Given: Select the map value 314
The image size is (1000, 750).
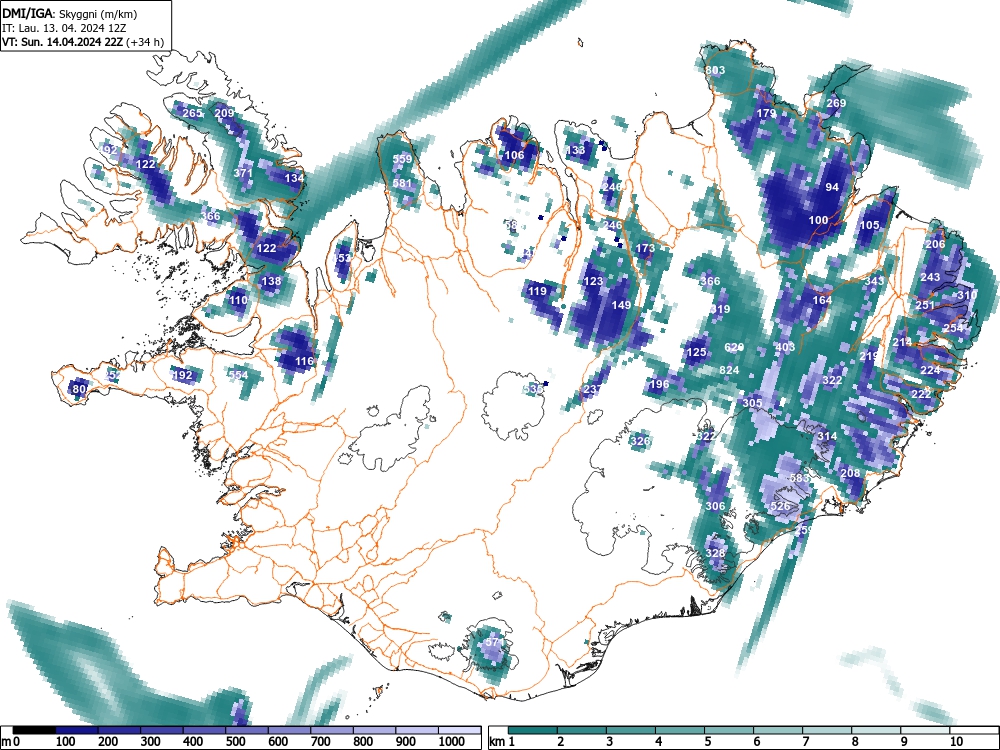Looking at the screenshot, I should tap(827, 436).
